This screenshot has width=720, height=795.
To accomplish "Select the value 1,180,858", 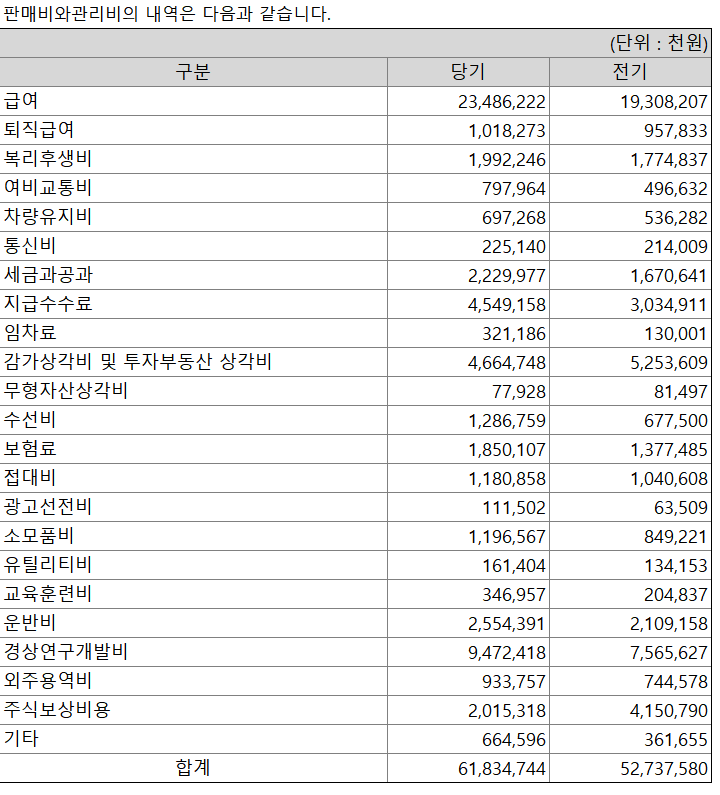I will 507,479.
